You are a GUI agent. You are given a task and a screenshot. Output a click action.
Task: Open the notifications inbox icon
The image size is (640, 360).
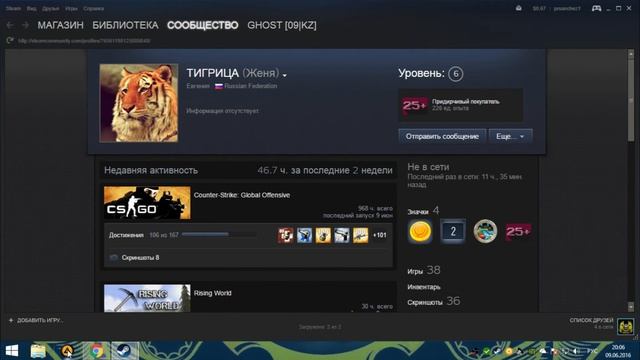518,8
